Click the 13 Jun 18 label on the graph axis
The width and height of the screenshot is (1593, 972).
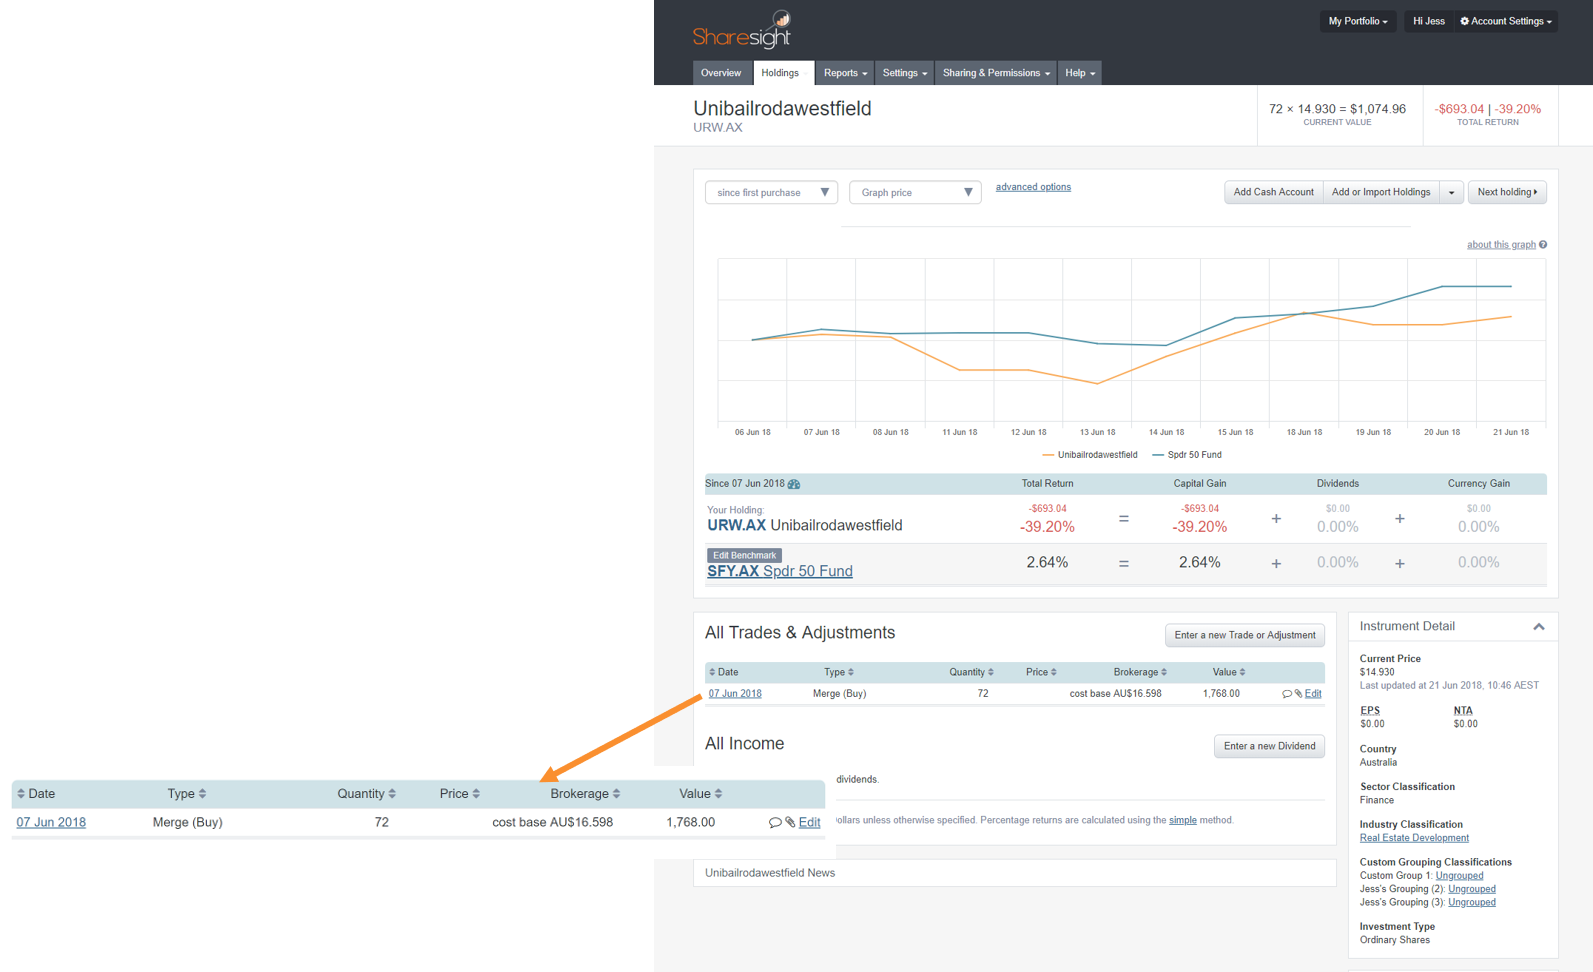(x=1097, y=432)
